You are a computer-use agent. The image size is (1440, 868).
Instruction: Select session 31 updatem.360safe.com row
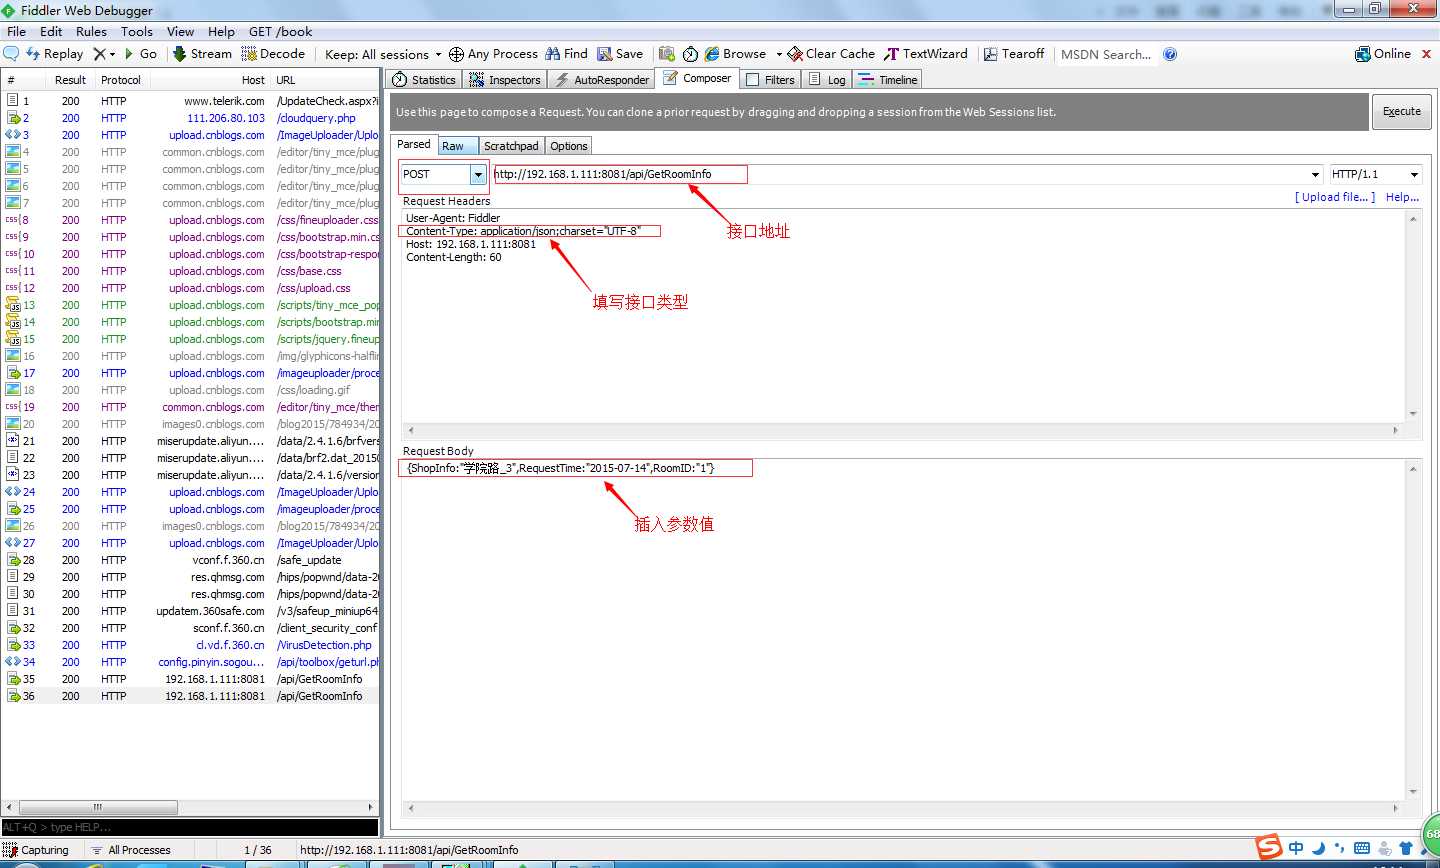click(191, 611)
